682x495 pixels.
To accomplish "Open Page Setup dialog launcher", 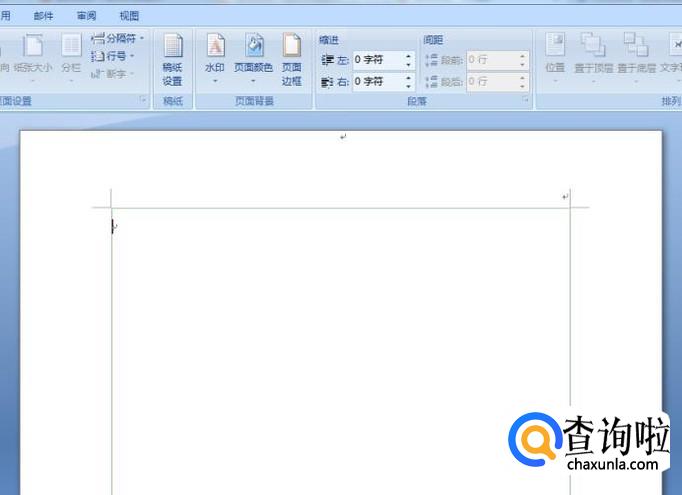I will (x=143, y=100).
